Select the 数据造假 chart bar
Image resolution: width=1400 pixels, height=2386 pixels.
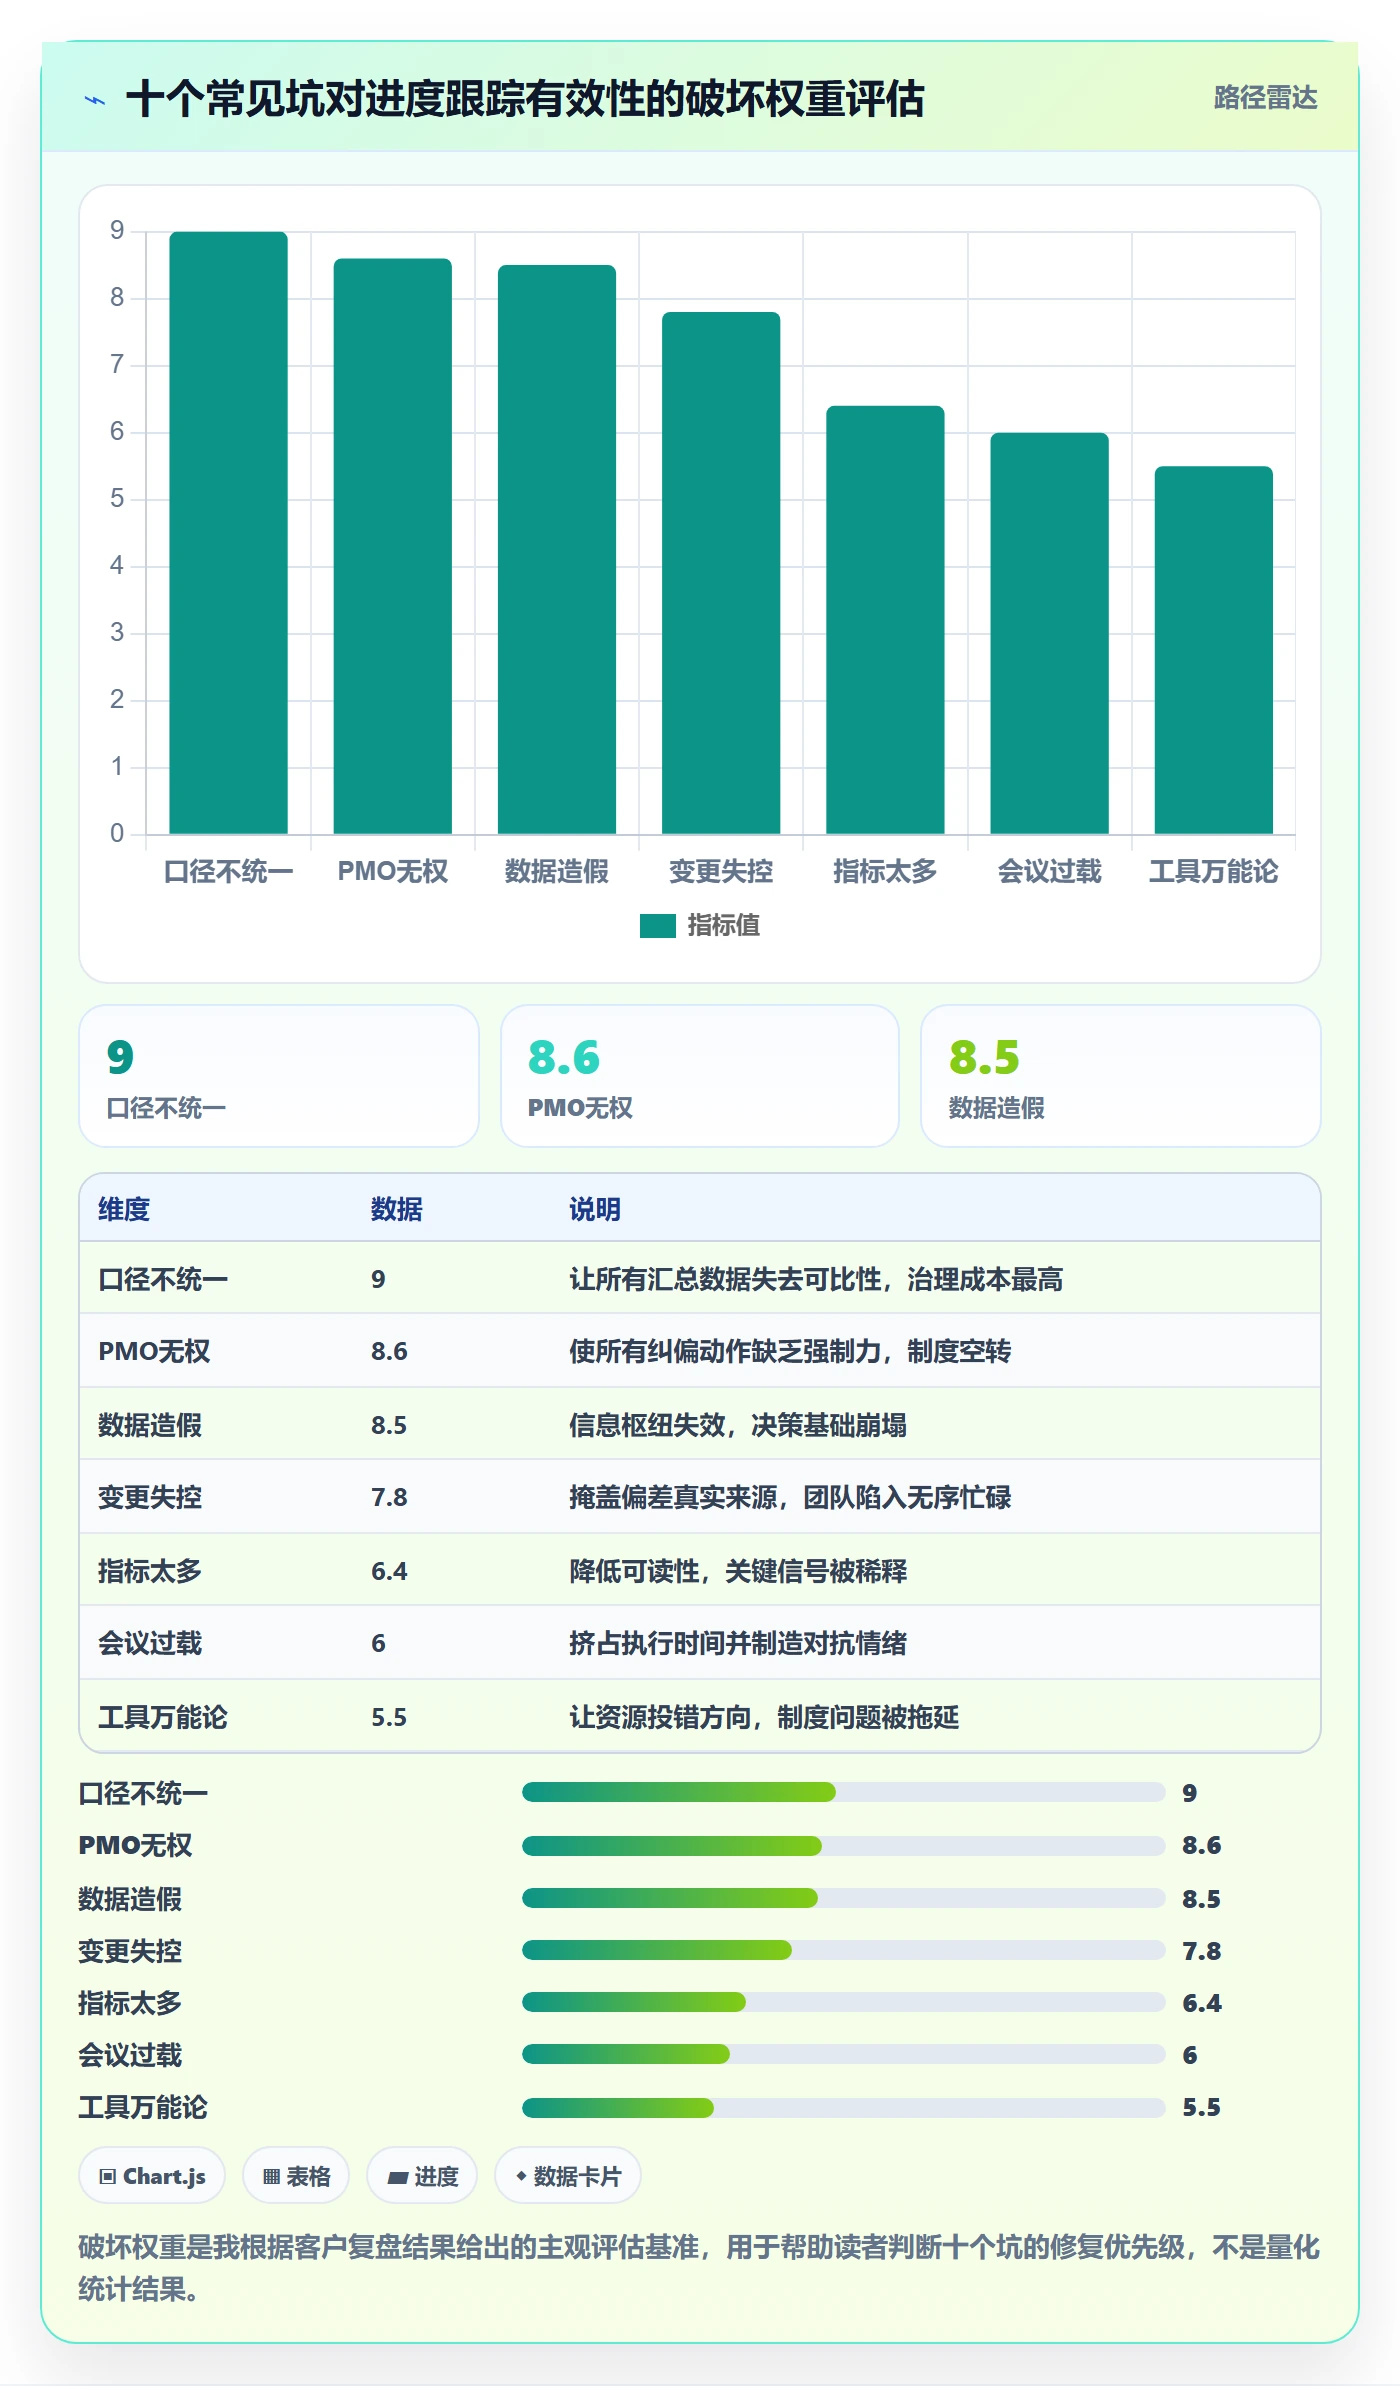point(557,549)
